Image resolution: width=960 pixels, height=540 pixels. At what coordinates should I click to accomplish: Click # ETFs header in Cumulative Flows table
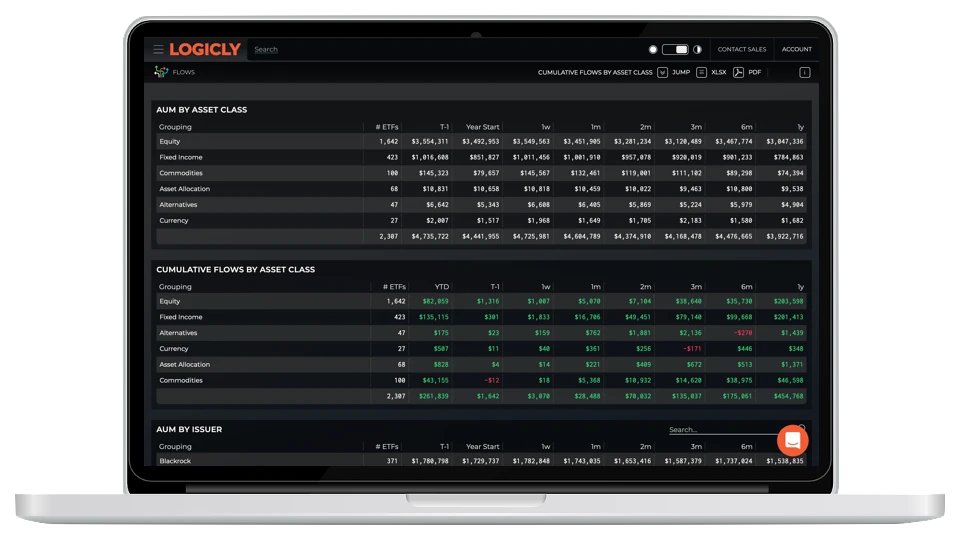pos(394,287)
